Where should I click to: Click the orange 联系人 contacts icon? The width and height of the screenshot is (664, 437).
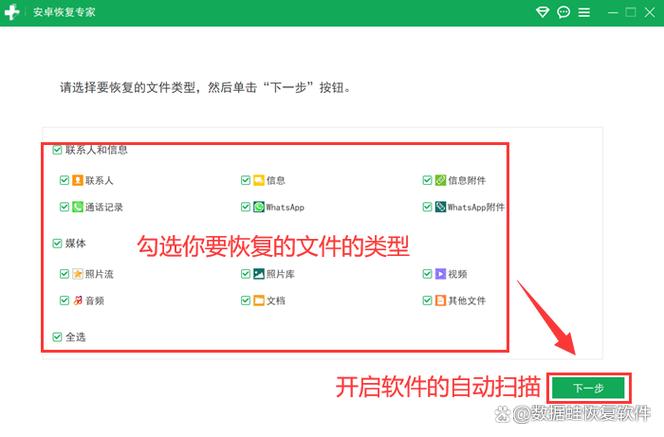(77, 180)
